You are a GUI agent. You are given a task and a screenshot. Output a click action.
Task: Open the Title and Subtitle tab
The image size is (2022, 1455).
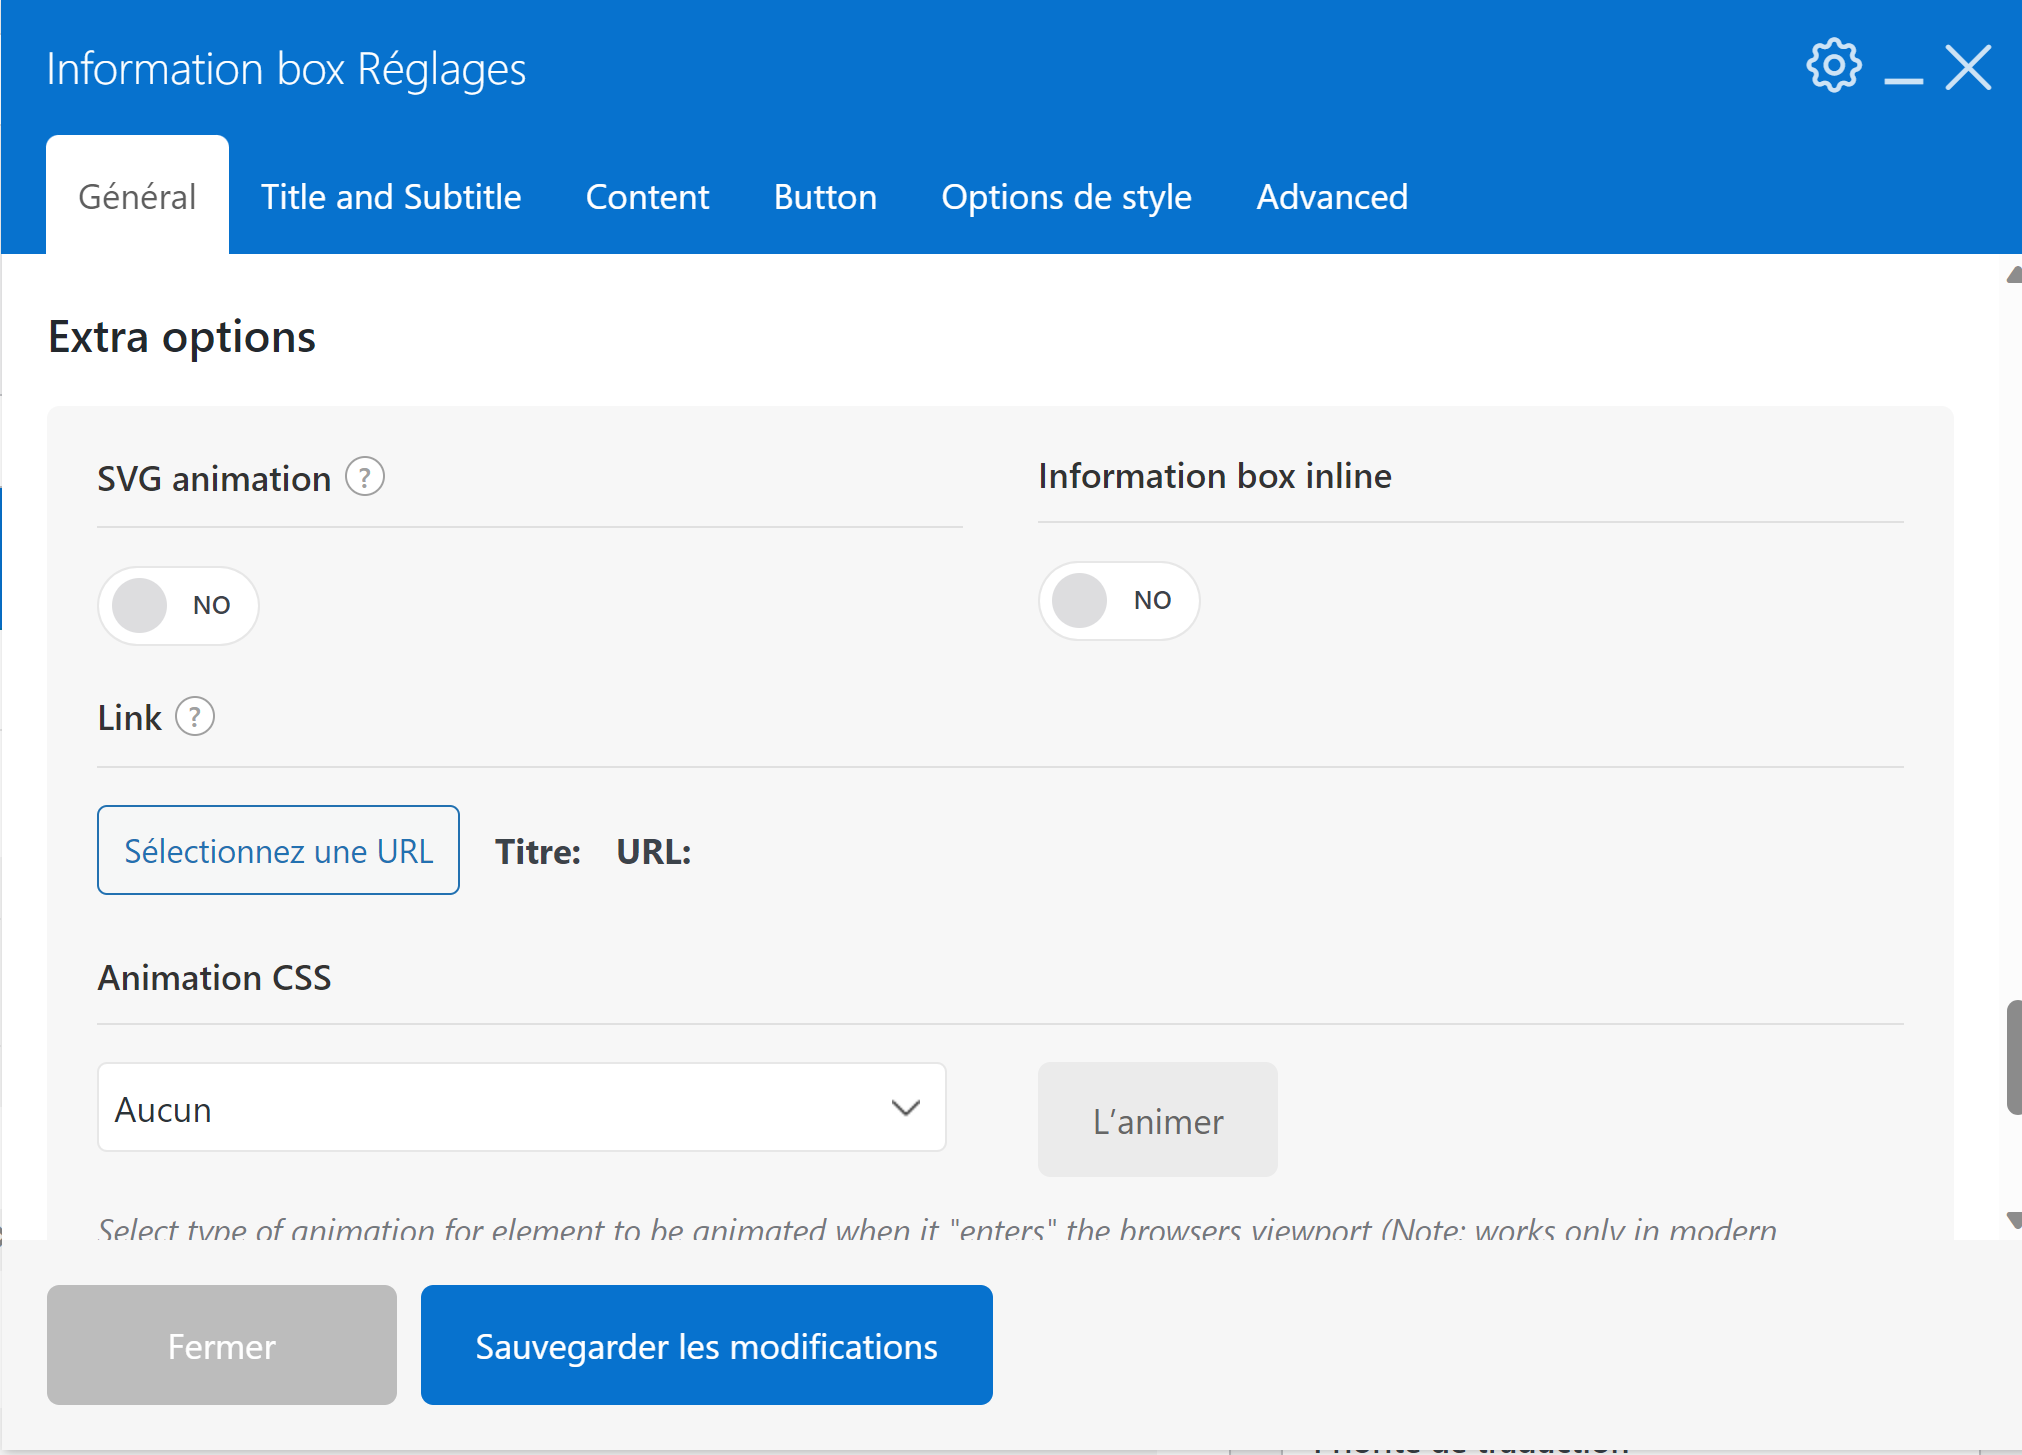click(391, 196)
